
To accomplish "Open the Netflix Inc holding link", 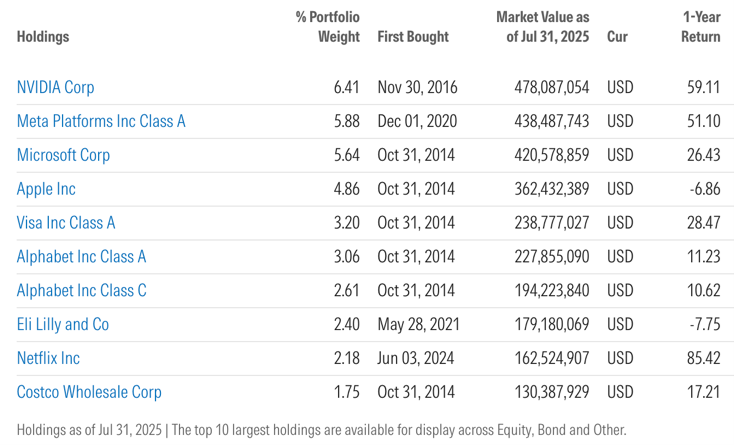I will (x=48, y=358).
